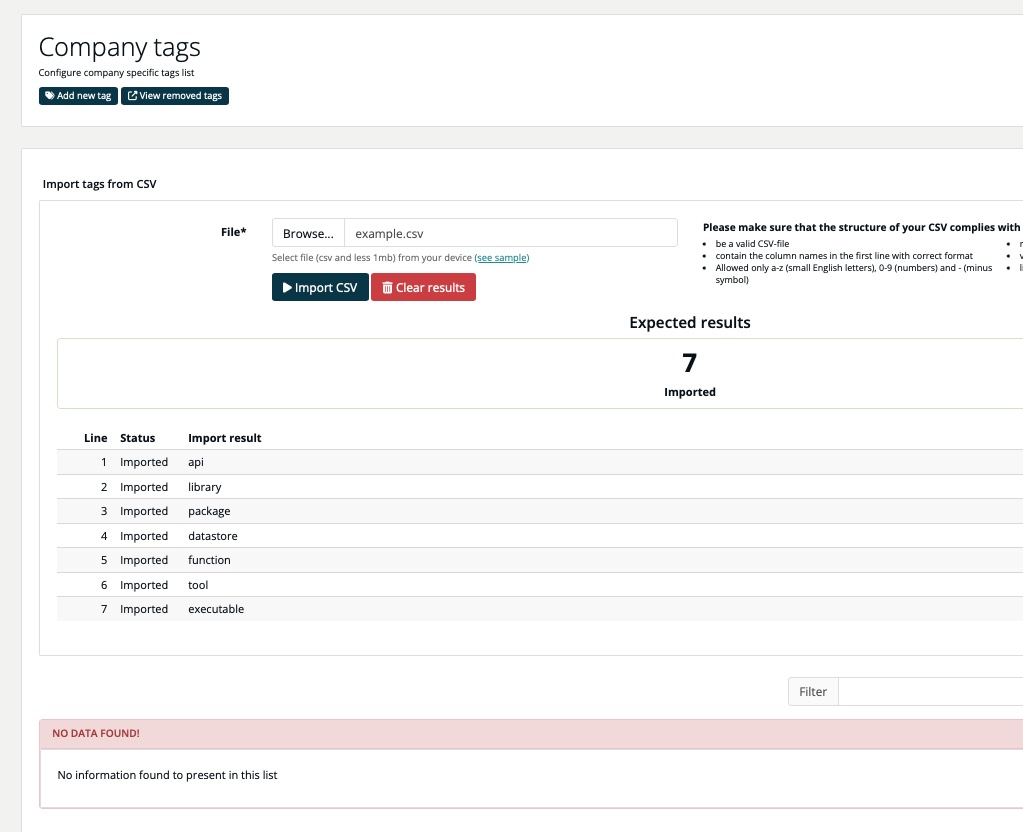Image resolution: width=1023 pixels, height=832 pixels.
Task: Click Browse... to choose a file
Action: [x=308, y=234]
